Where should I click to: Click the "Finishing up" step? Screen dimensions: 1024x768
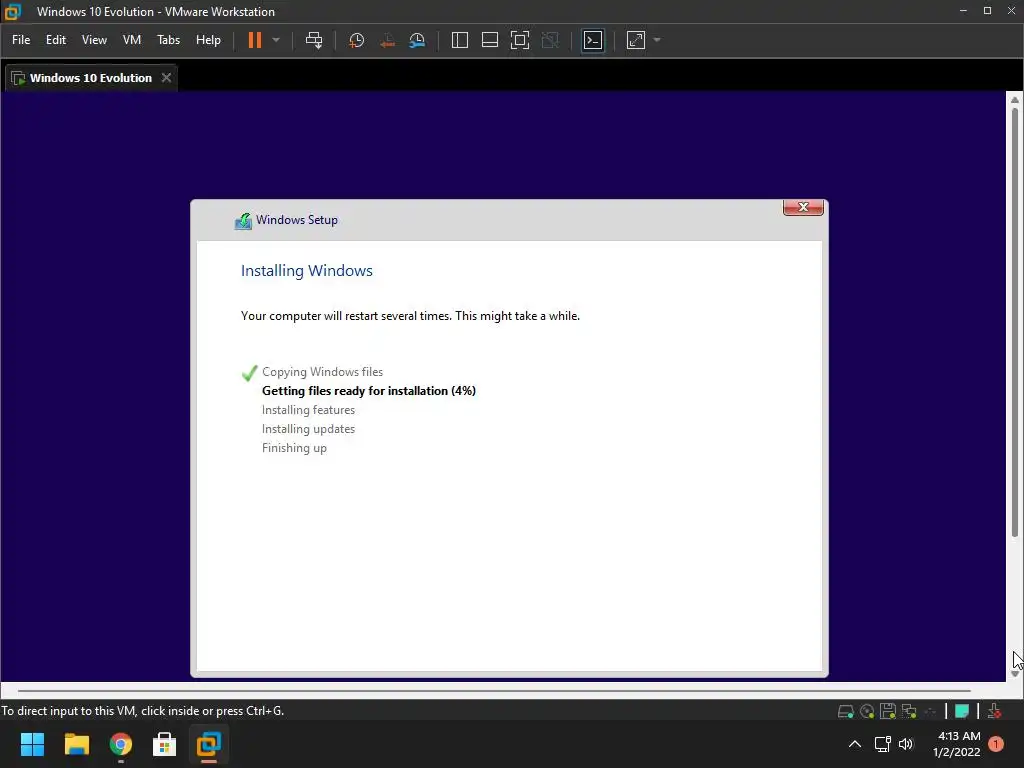(x=294, y=448)
